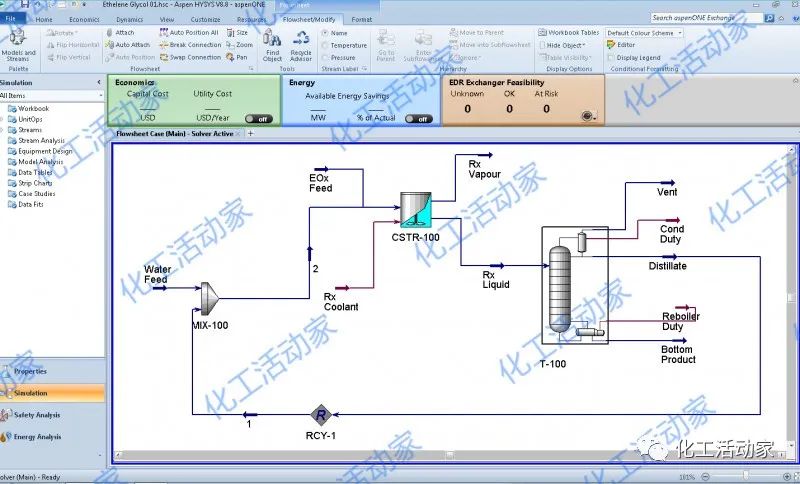800x484 pixels.
Task: Click the search button beside aspenONE Exchange
Action: pos(769,18)
